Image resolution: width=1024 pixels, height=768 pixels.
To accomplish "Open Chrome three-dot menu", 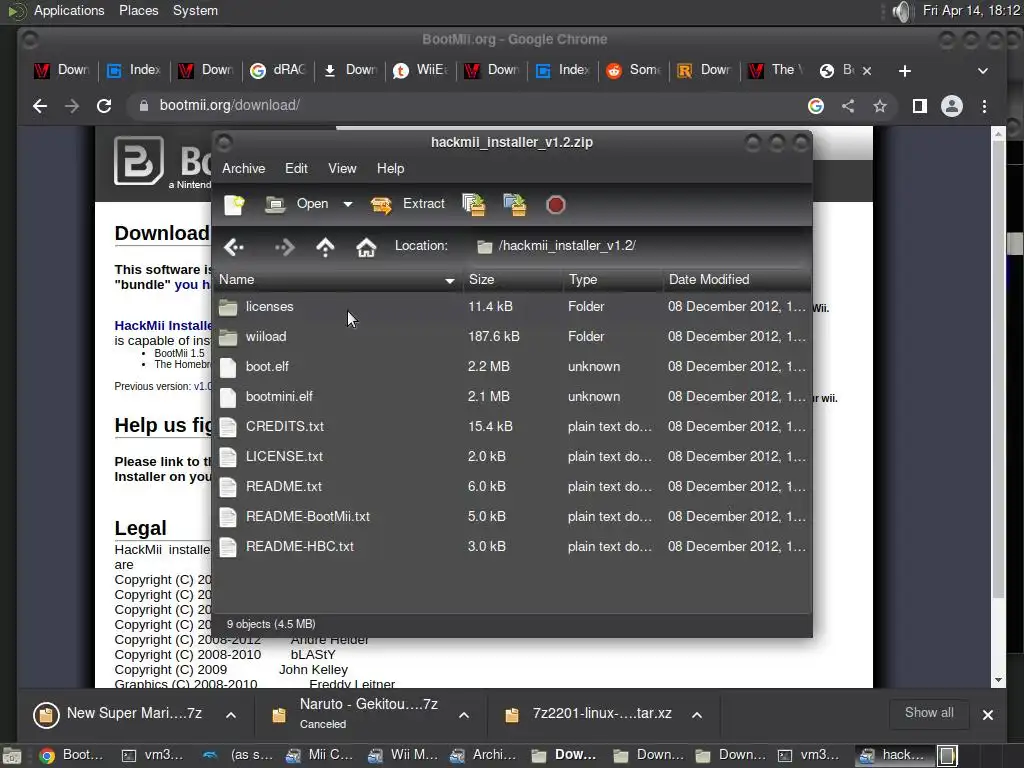I will coord(984,106).
